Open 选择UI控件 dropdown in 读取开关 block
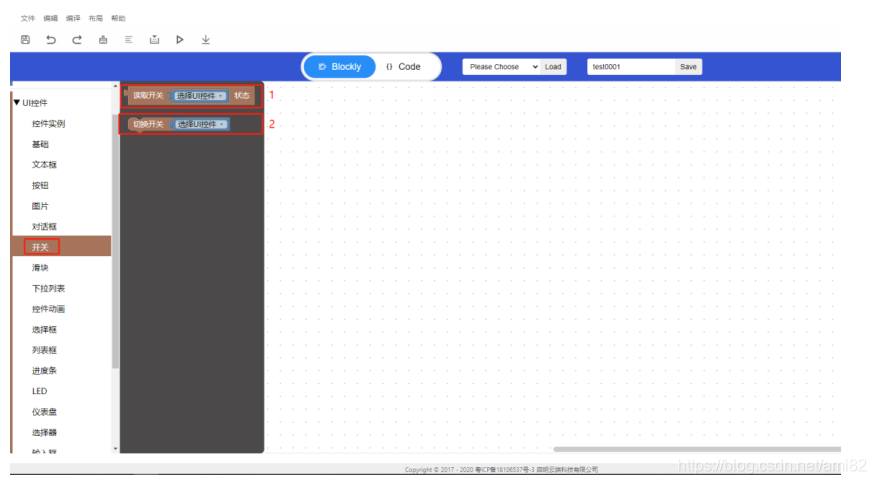The width and height of the screenshot is (876, 484). click(199, 96)
